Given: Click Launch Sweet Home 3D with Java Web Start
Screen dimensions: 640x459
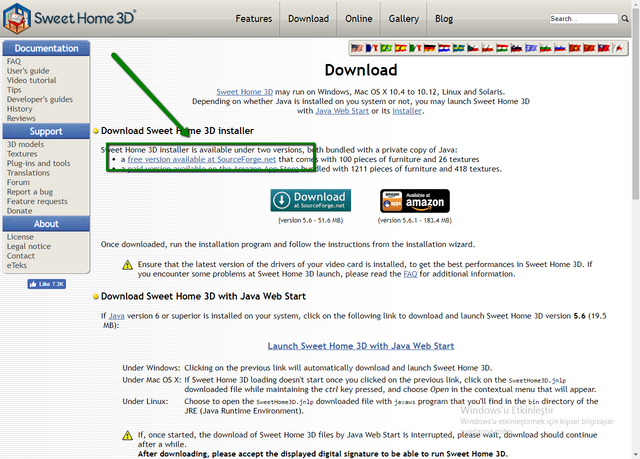Looking at the screenshot, I should coord(361,346).
